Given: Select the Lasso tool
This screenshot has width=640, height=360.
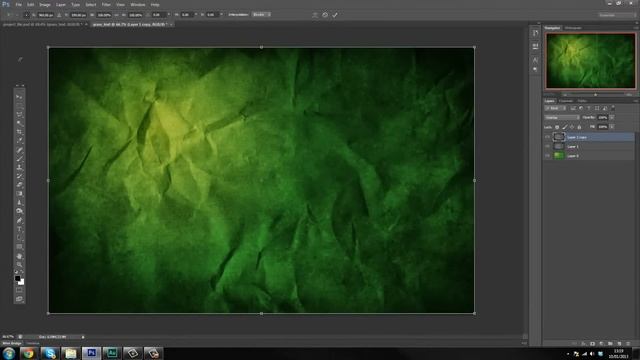Looking at the screenshot, I should [19, 114].
